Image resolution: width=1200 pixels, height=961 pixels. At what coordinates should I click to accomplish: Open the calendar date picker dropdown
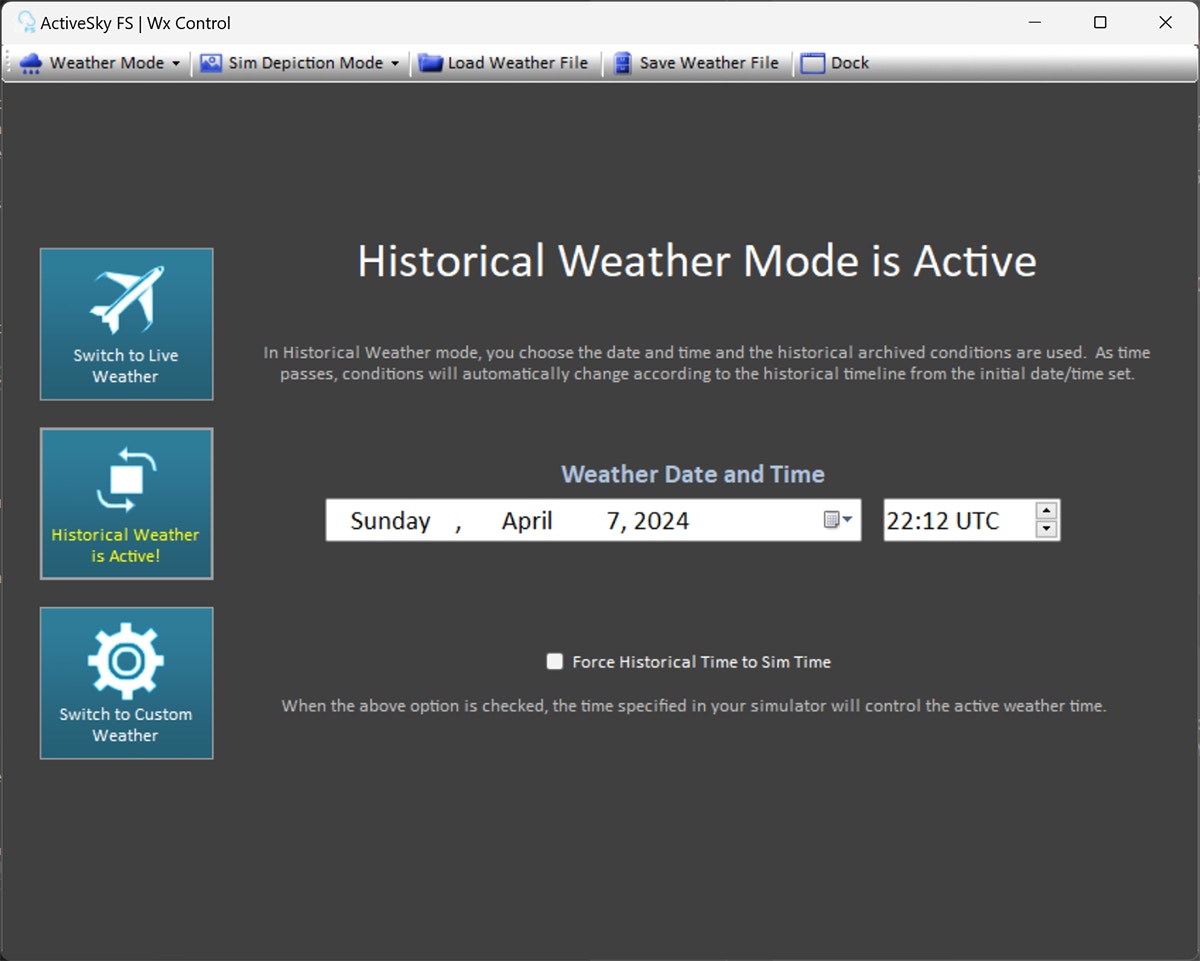pos(838,520)
